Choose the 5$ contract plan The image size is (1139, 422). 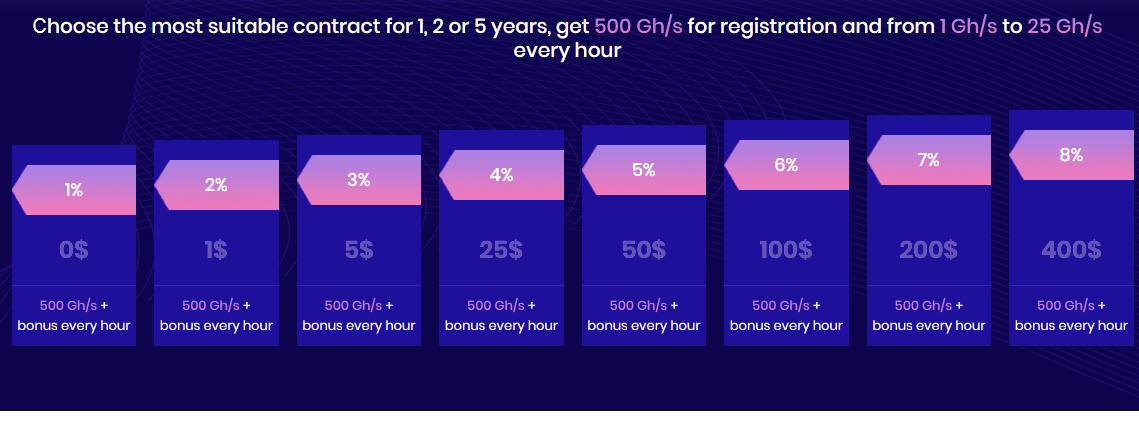(x=359, y=250)
